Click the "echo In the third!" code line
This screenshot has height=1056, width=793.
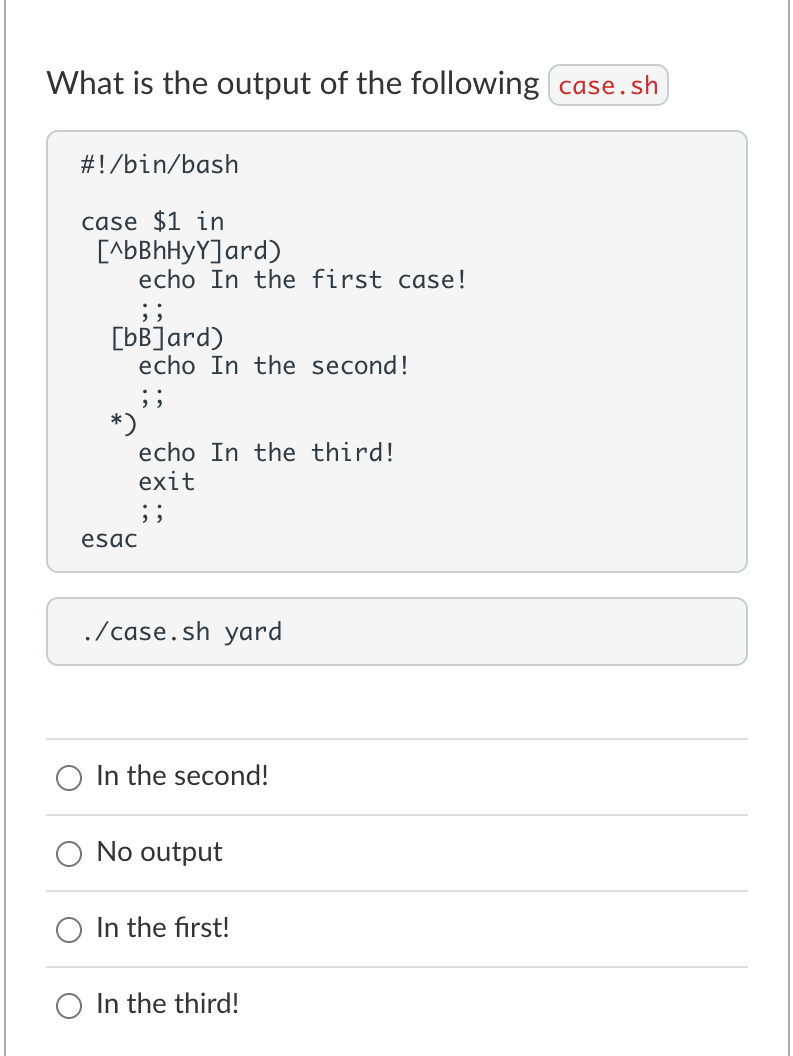[267, 453]
